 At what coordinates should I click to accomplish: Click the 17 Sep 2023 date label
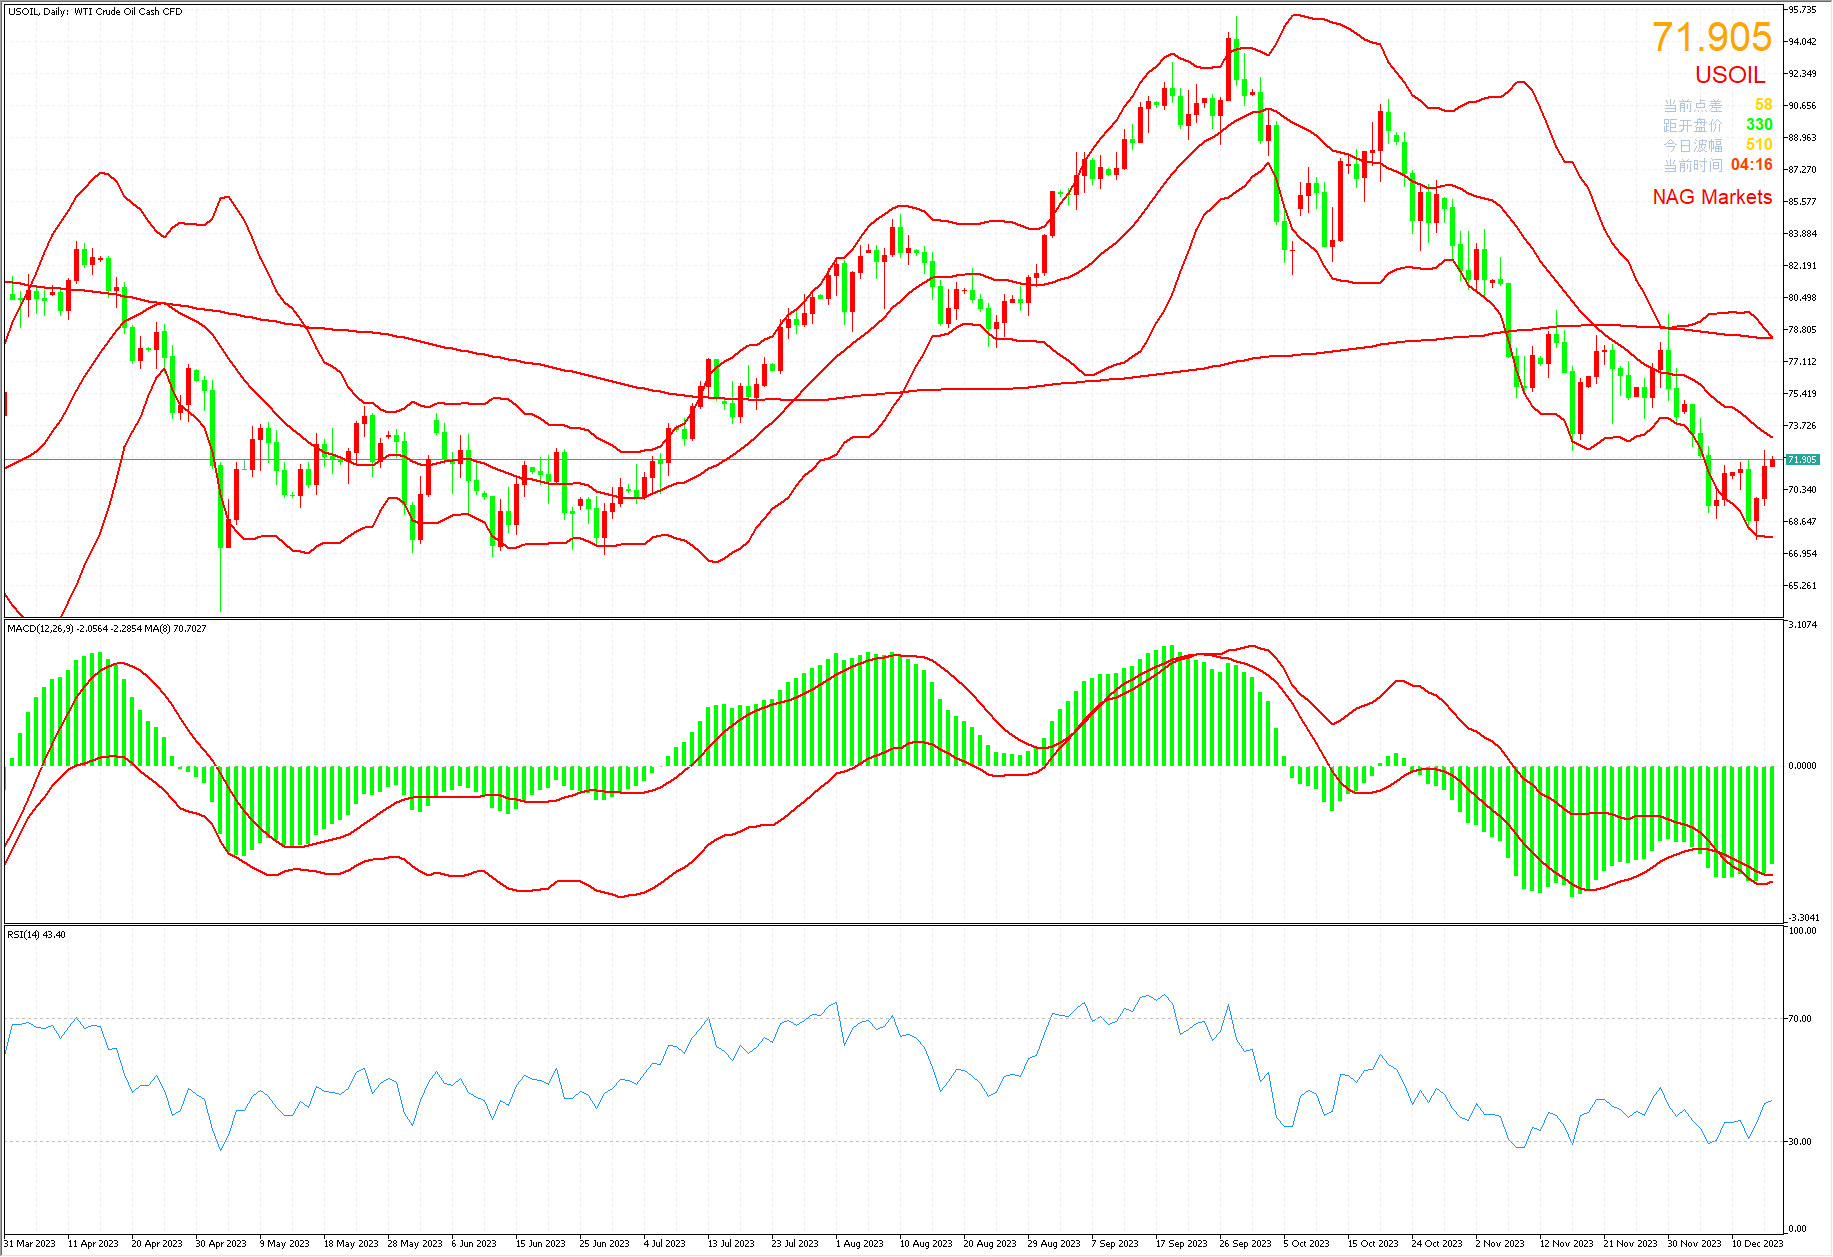[x=1182, y=1244]
